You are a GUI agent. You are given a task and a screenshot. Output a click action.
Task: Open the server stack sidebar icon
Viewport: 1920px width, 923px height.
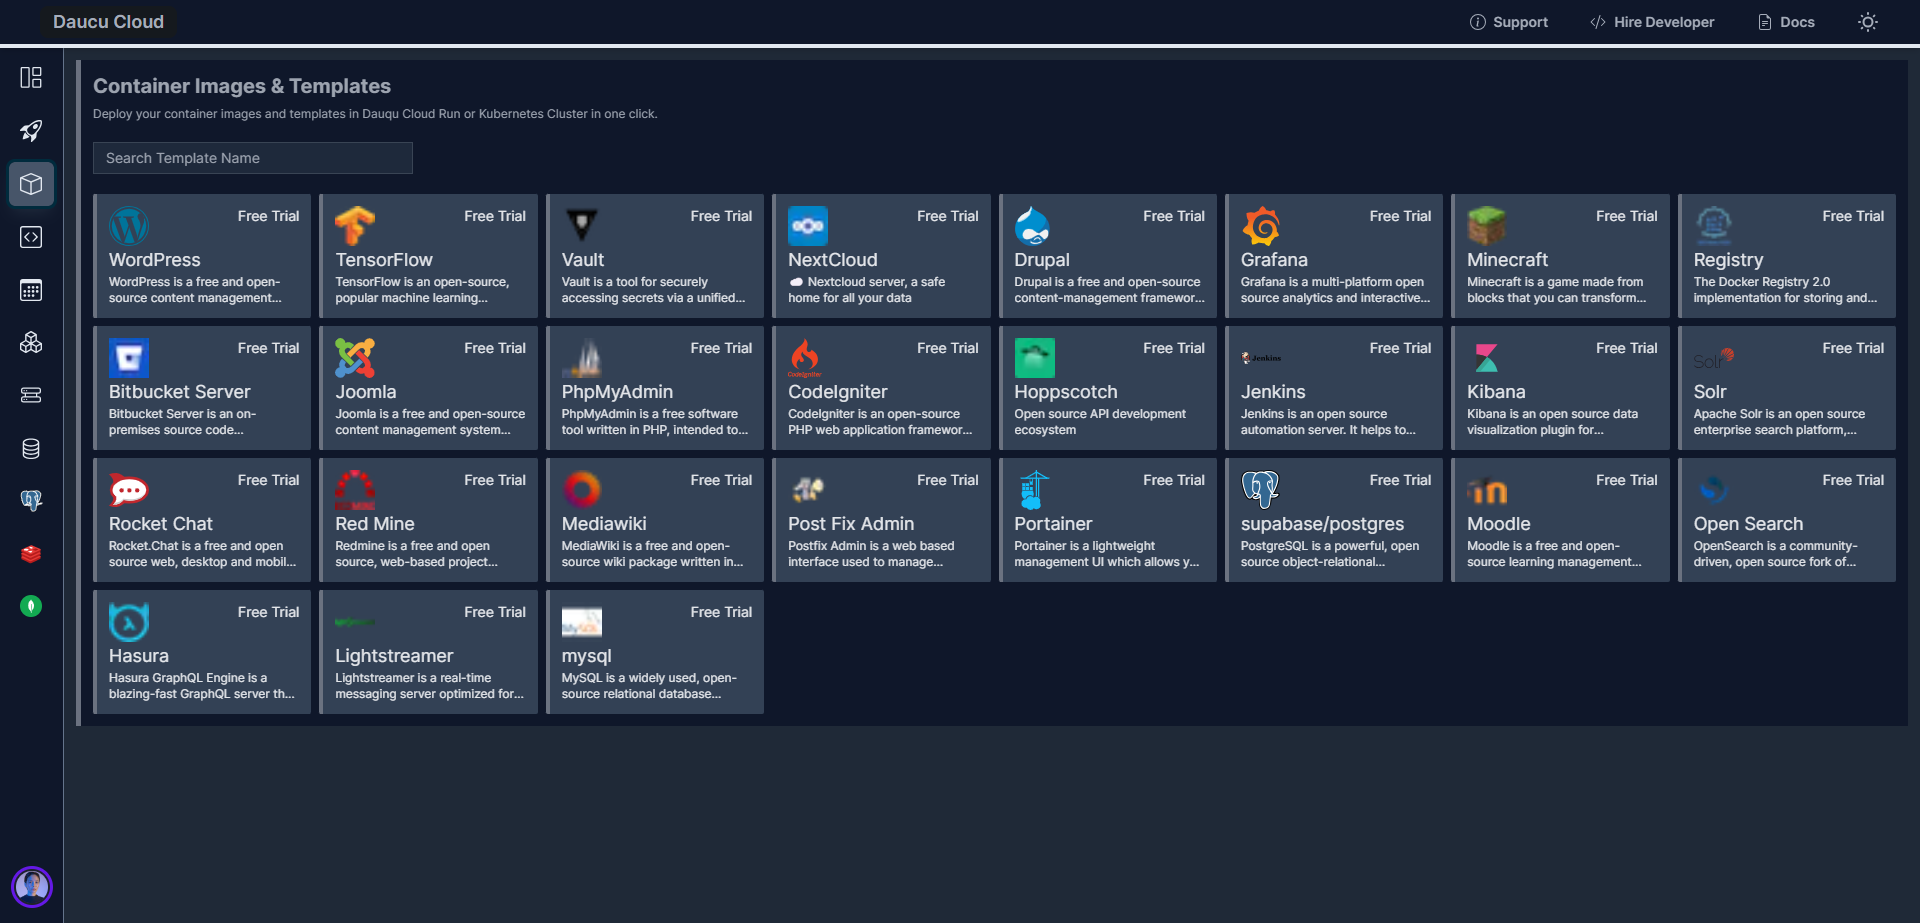31,395
